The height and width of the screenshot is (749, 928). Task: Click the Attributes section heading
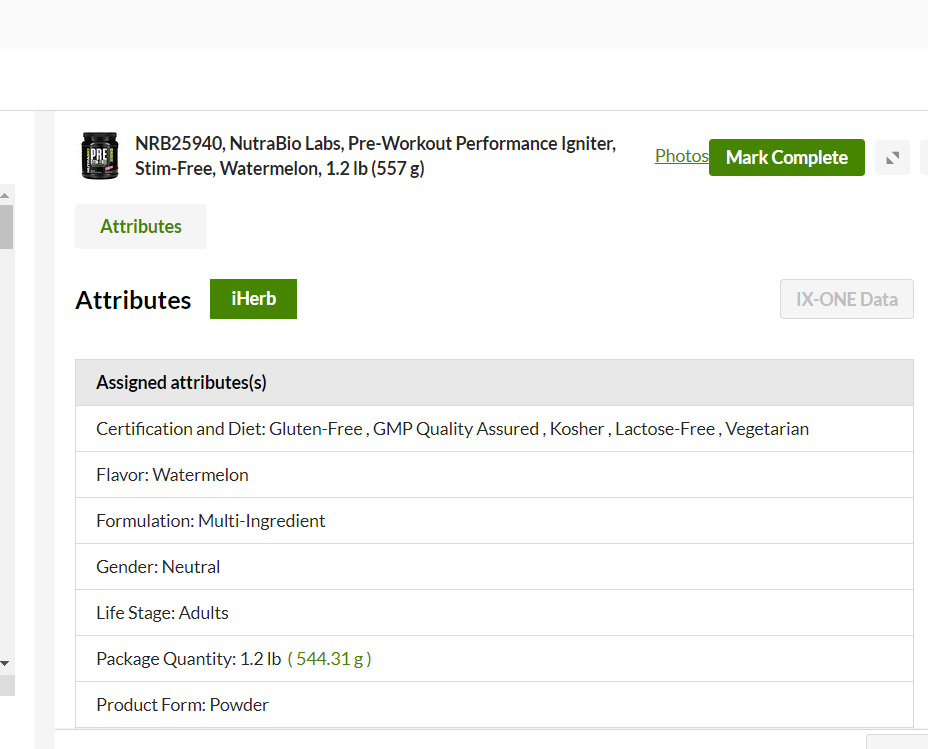[x=133, y=300]
